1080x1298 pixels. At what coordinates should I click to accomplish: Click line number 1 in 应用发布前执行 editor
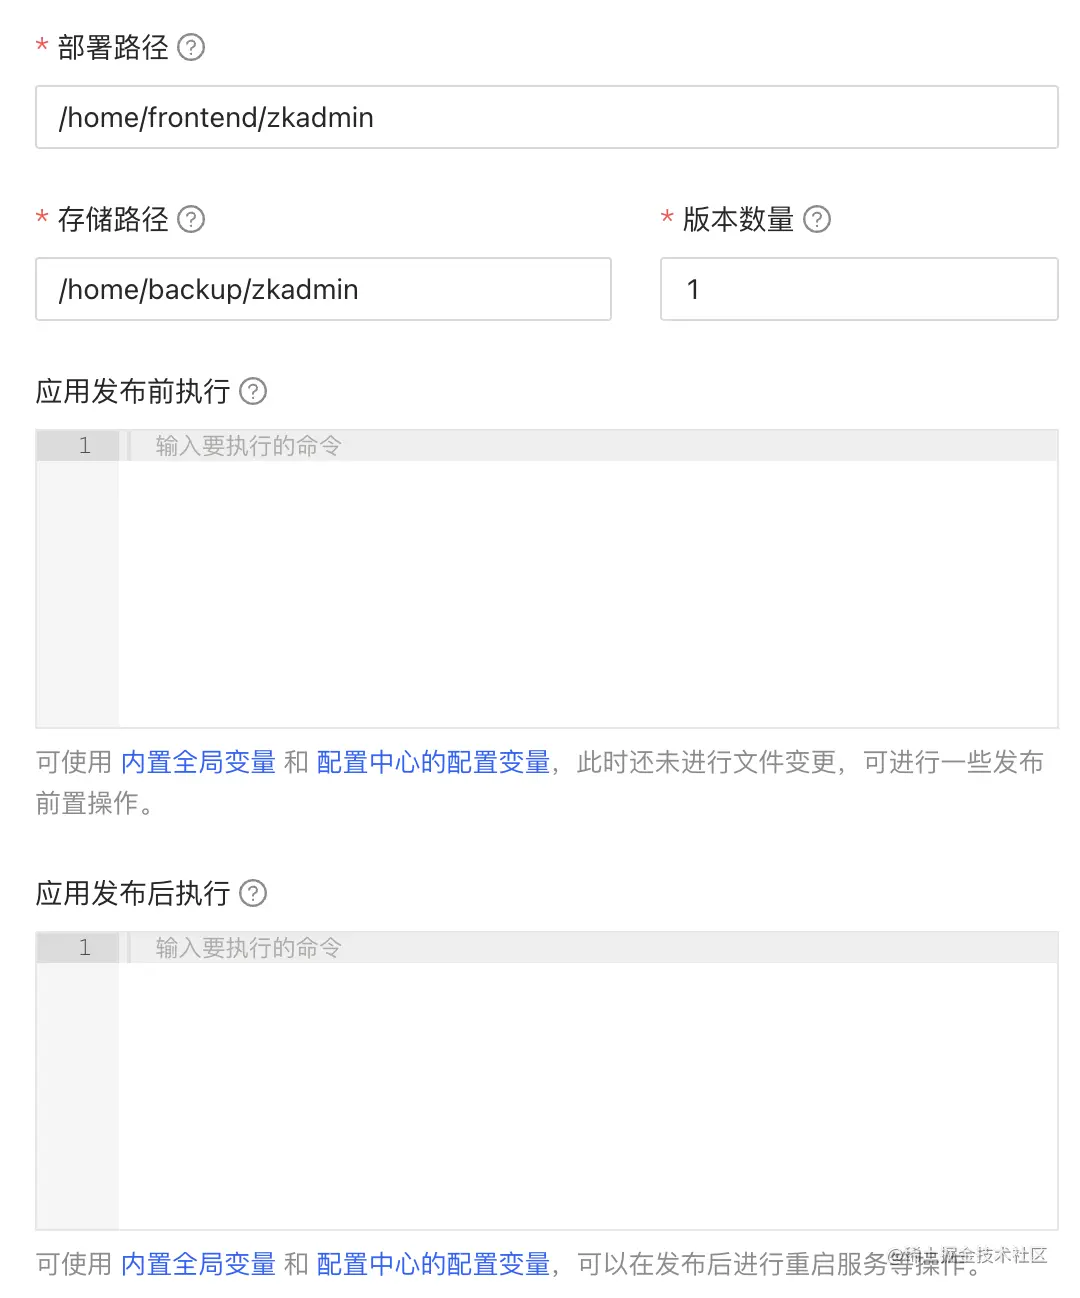click(x=85, y=446)
